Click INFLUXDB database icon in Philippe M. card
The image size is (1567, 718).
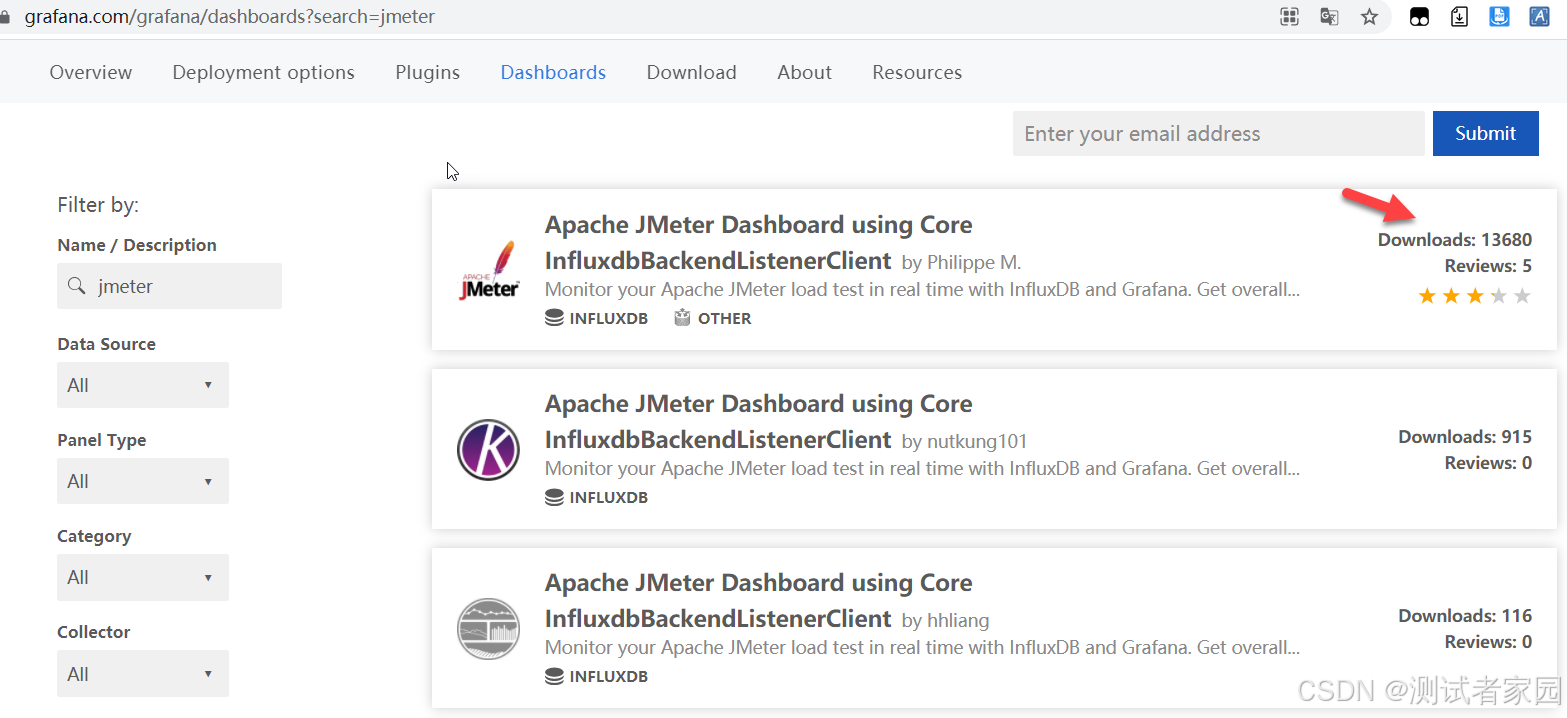(554, 318)
